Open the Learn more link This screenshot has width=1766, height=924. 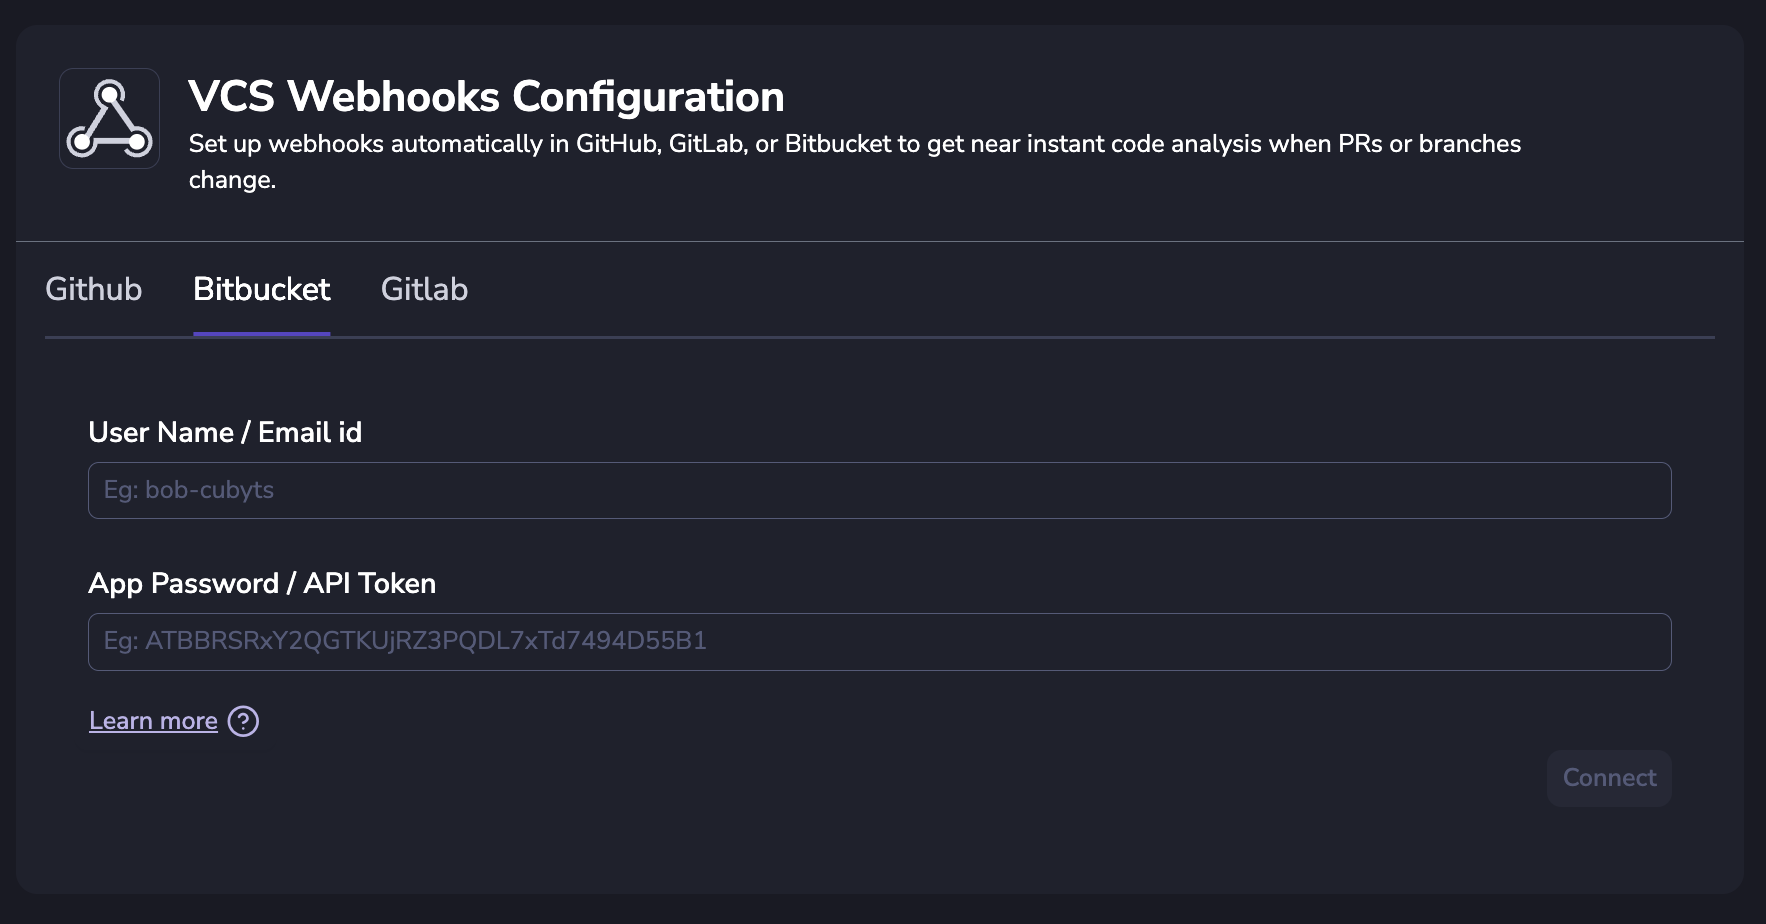153,721
